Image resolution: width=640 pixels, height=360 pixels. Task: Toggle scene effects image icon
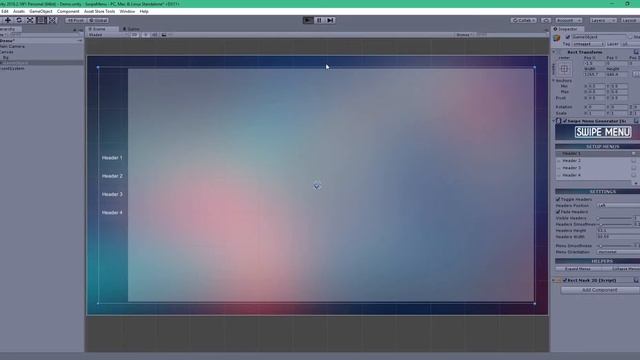164,35
